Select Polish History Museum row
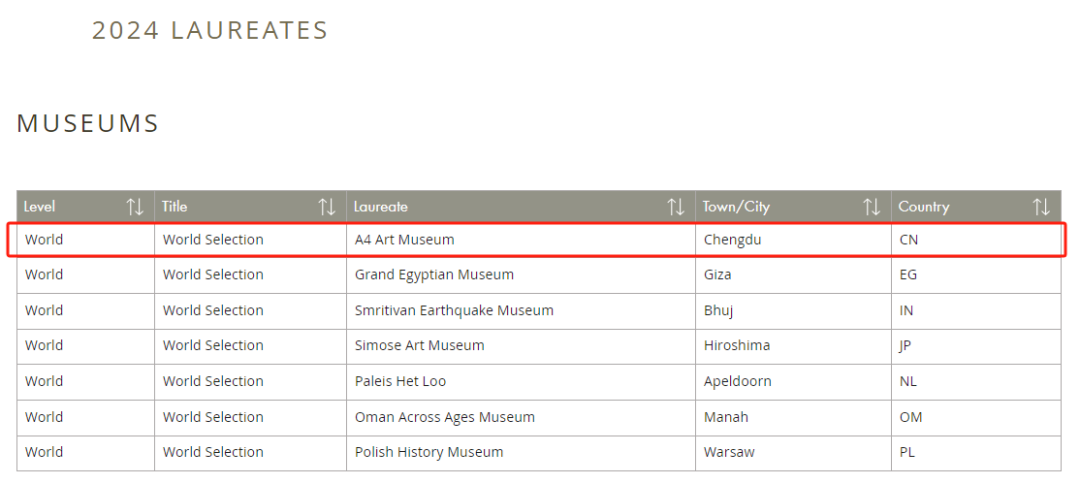 point(429,452)
